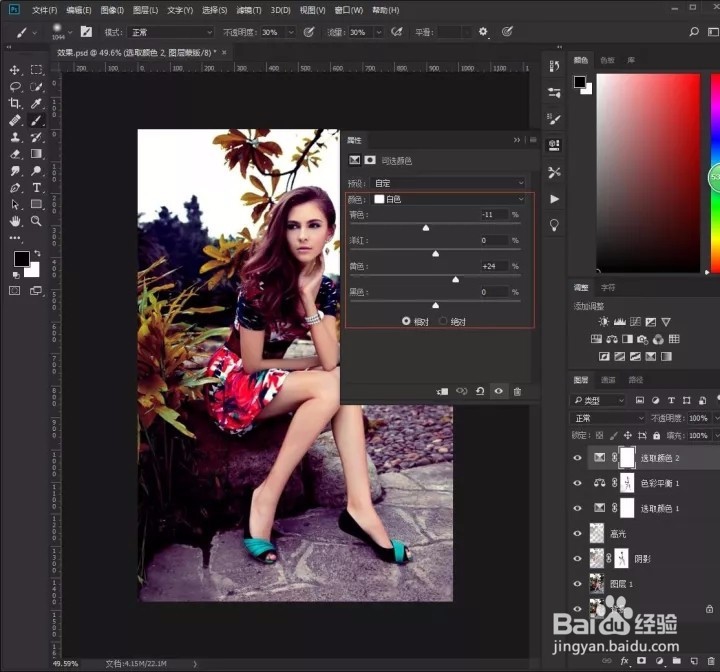Image resolution: width=720 pixels, height=672 pixels.
Task: Click the 选取颜色 2 layer mask thumbnail
Action: click(x=627, y=458)
